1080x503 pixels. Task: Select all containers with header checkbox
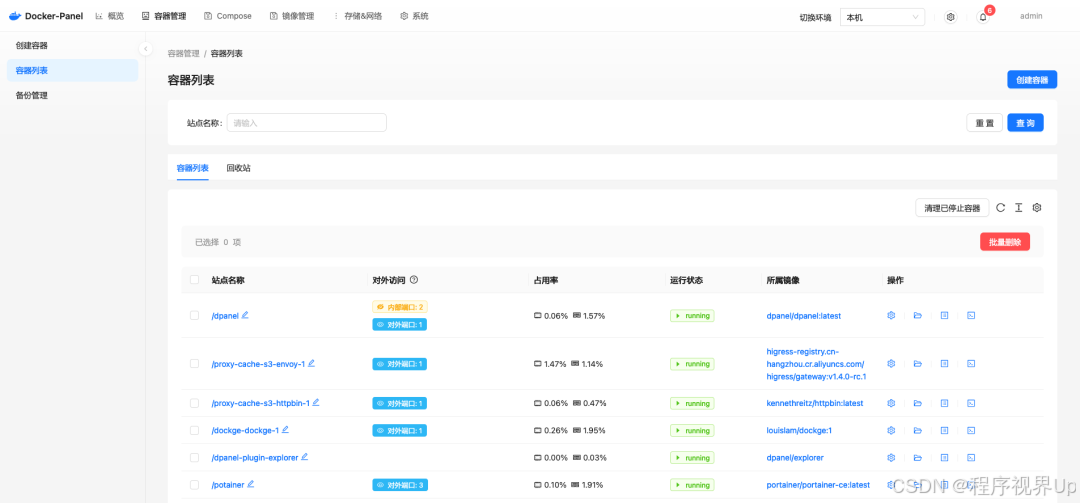[x=194, y=280]
